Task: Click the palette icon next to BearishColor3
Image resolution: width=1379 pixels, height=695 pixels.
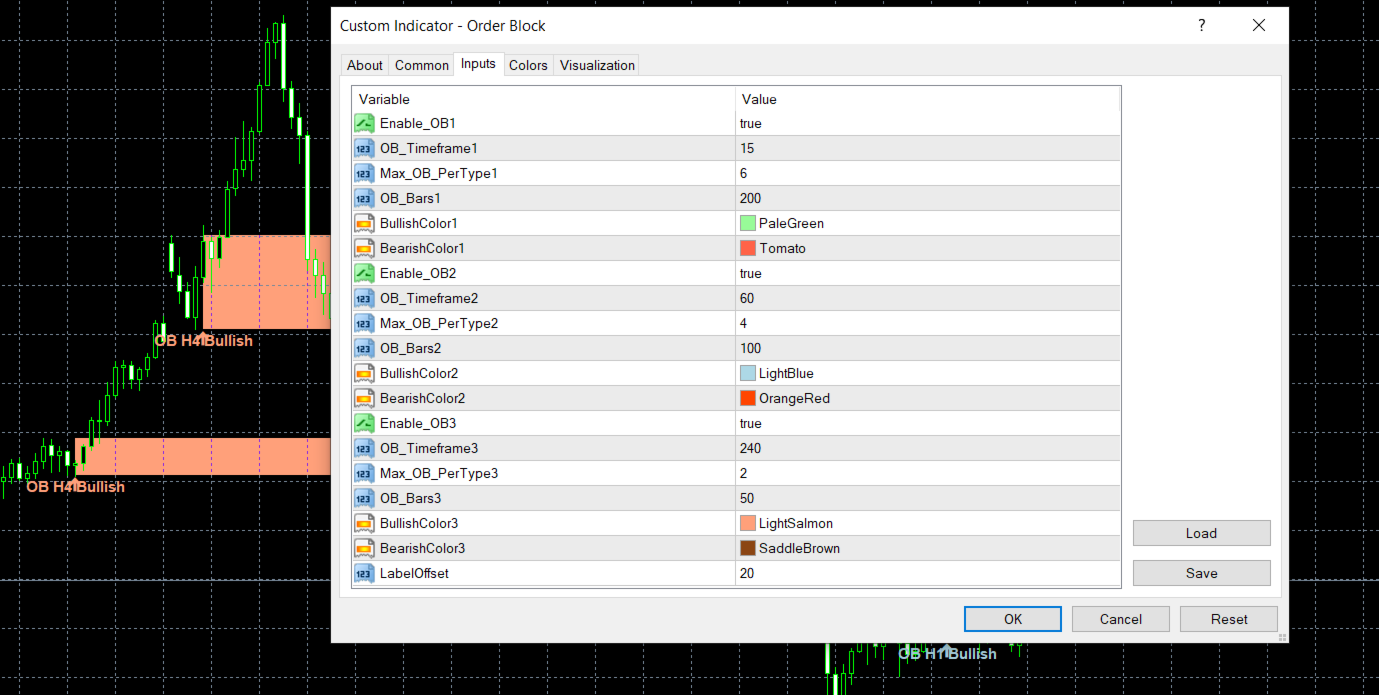Action: [364, 548]
